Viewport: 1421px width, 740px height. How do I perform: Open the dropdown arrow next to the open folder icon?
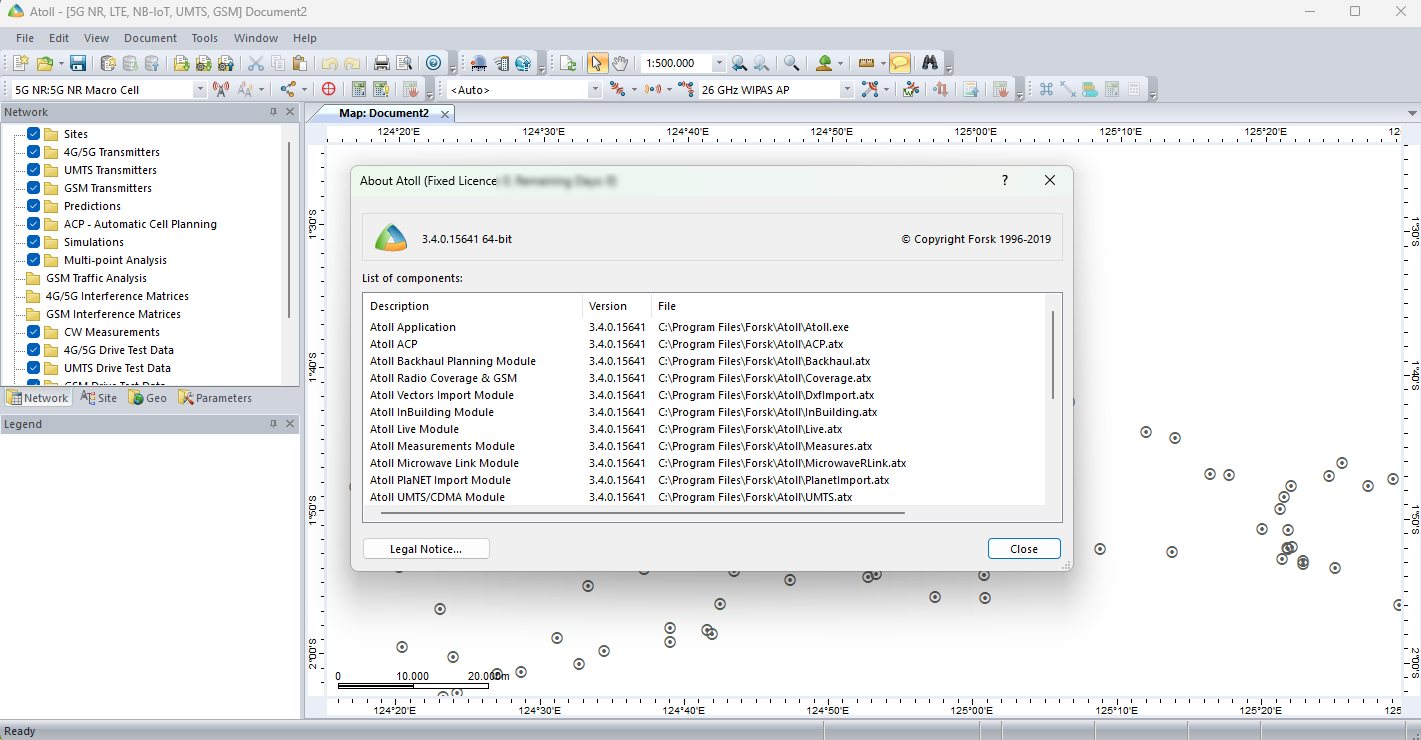point(60,63)
